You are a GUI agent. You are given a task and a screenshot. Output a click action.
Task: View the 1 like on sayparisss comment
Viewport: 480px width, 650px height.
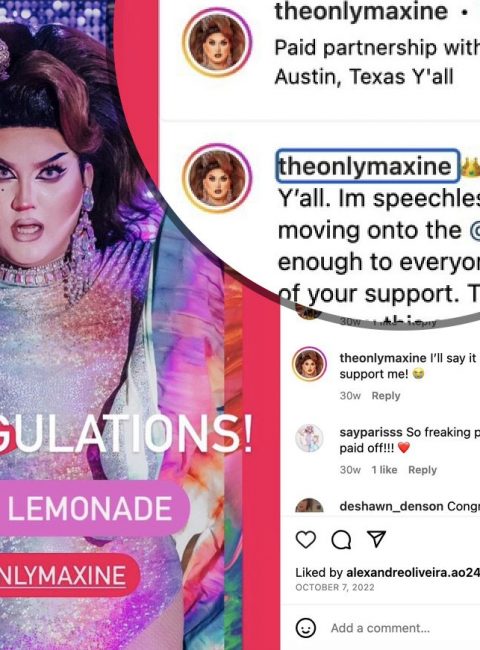pos(384,470)
